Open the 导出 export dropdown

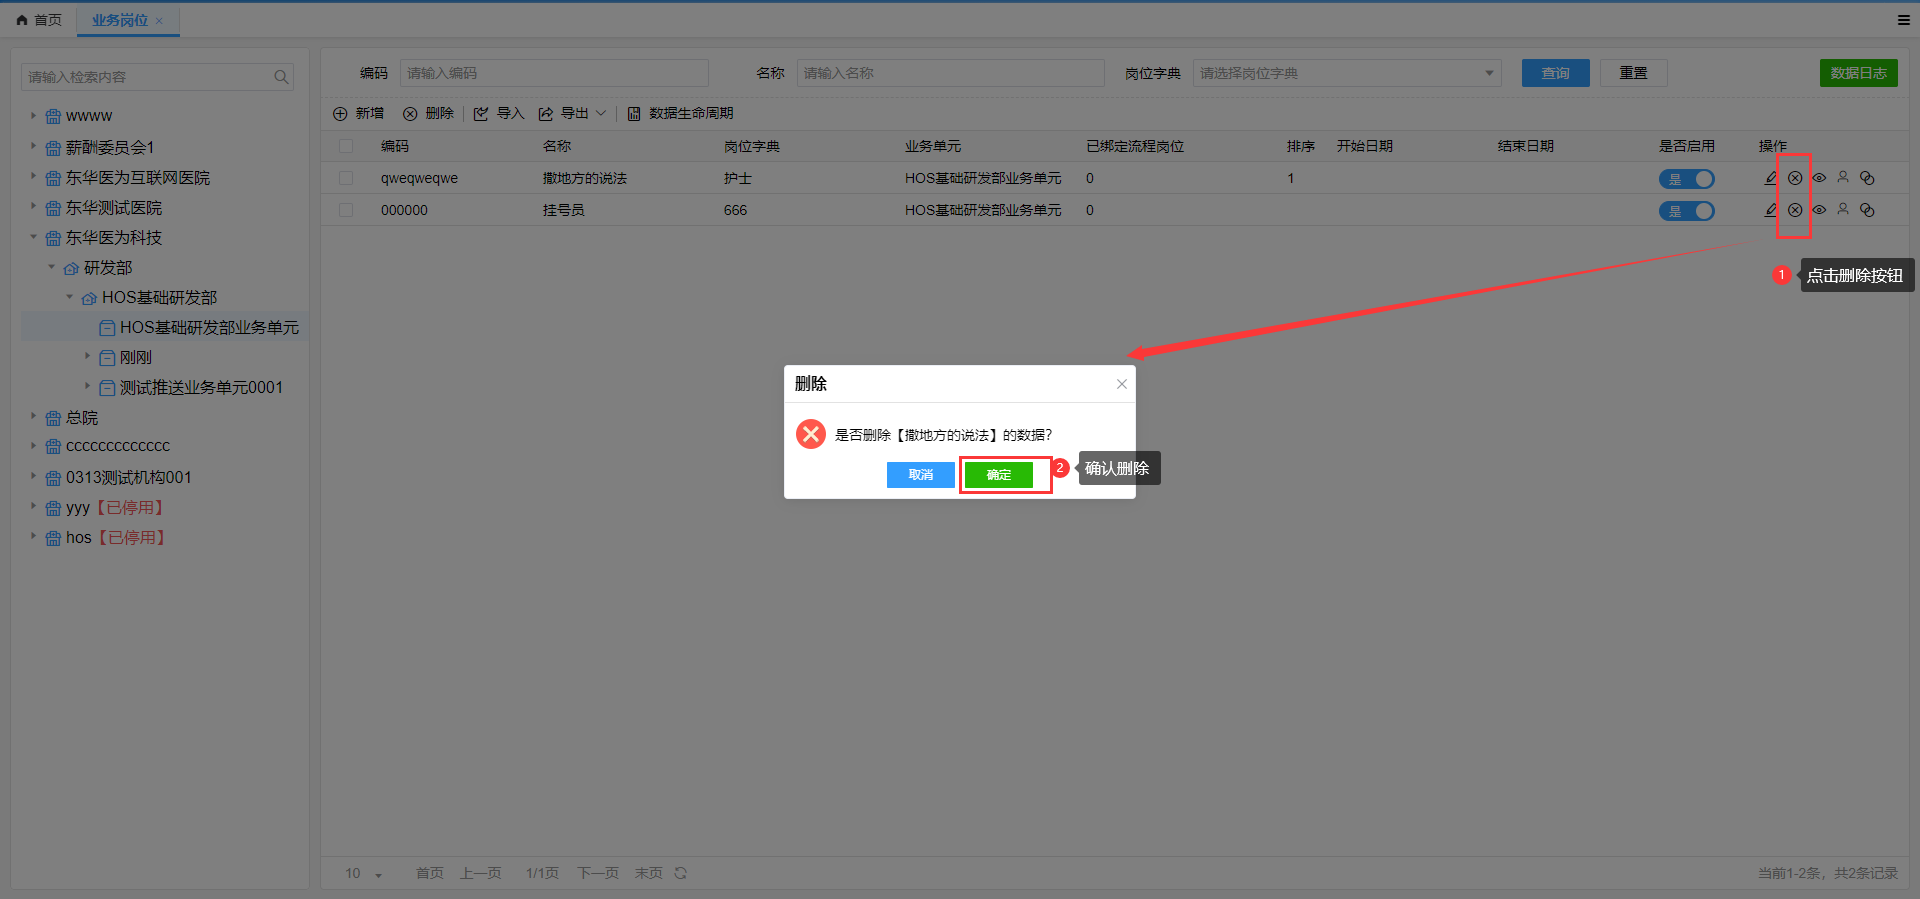(572, 114)
